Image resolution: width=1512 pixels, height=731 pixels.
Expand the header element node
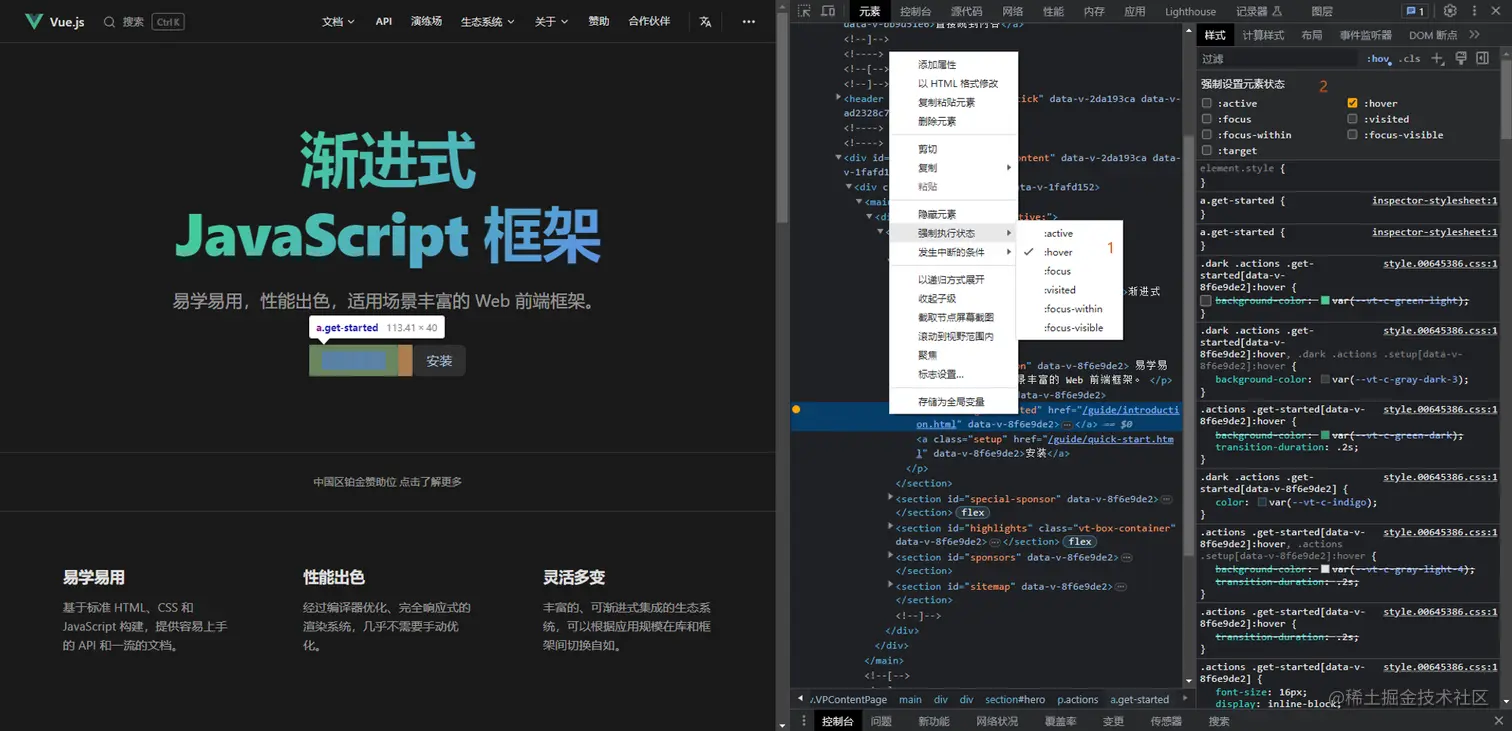pos(839,98)
